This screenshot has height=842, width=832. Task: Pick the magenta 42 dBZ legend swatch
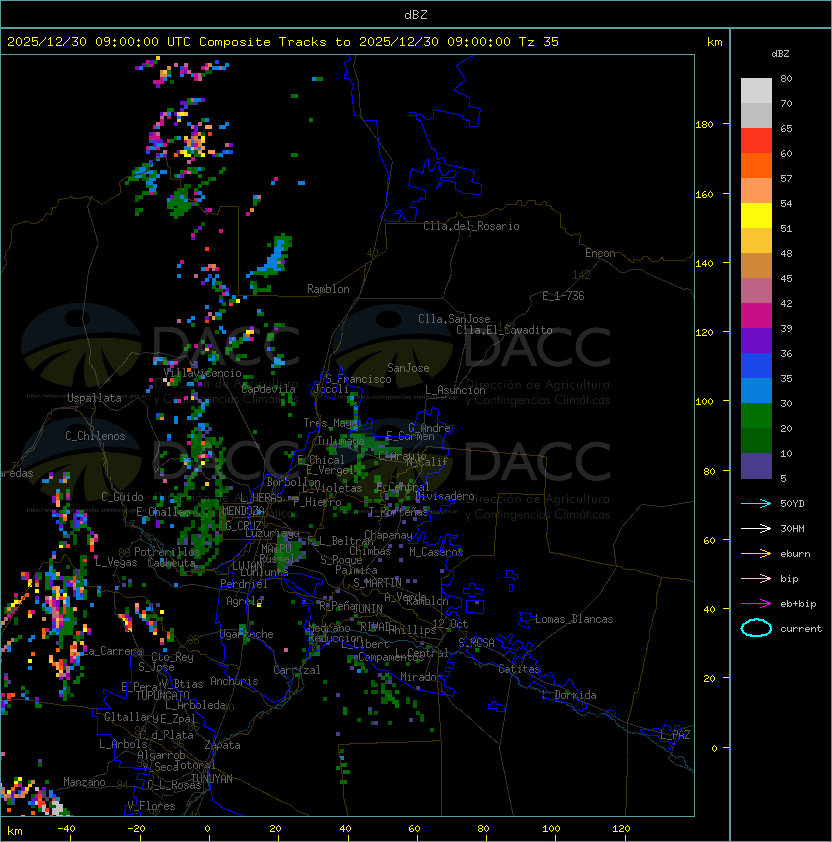click(x=756, y=315)
